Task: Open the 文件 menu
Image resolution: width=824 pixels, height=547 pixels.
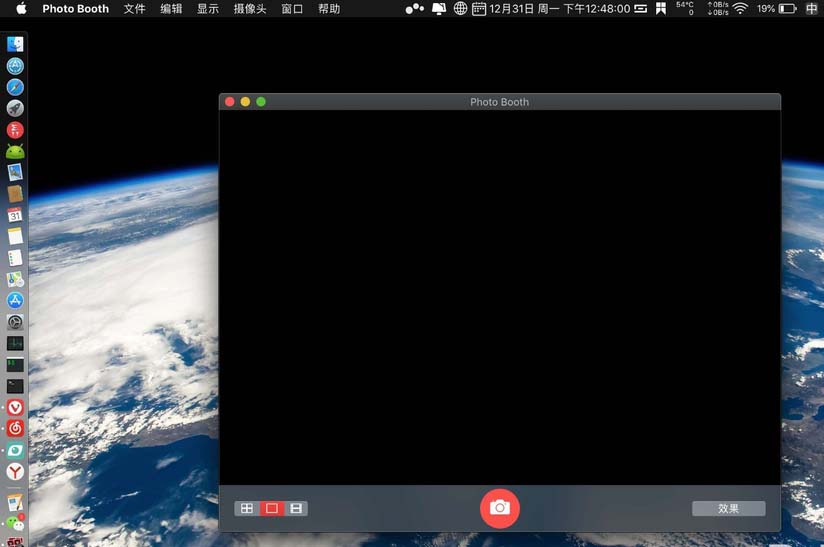Action: pyautogui.click(x=134, y=9)
